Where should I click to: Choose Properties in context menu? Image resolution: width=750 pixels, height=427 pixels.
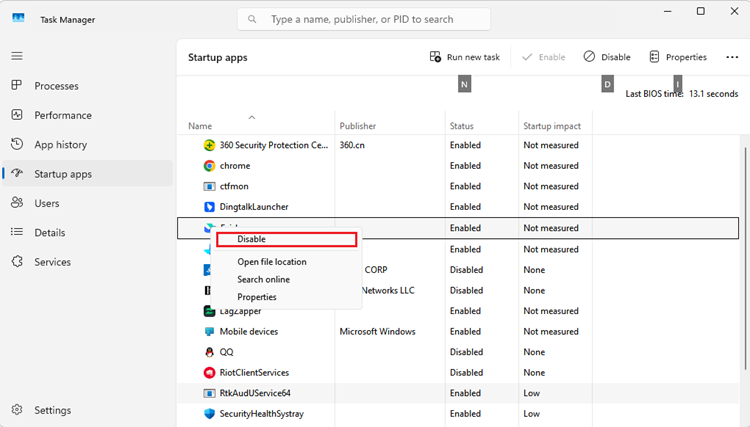click(257, 297)
